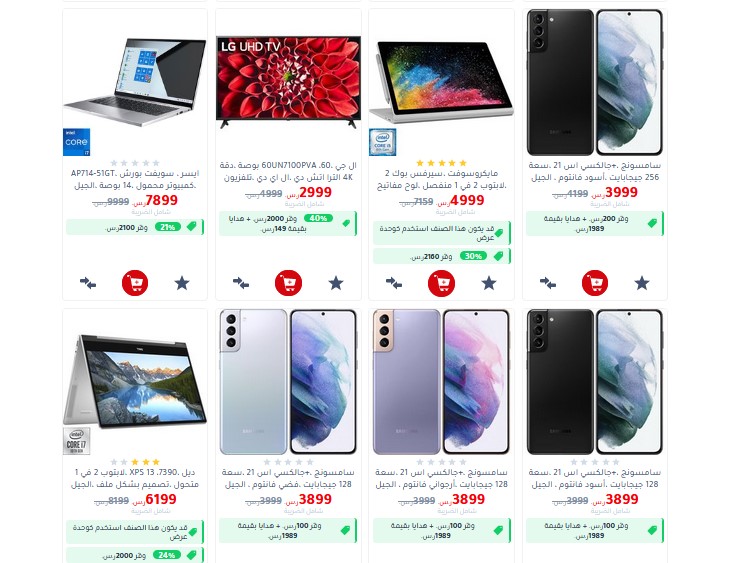Add Microsoft Surface Book 2 to cart
The width and height of the screenshot is (730, 563).
441,283
